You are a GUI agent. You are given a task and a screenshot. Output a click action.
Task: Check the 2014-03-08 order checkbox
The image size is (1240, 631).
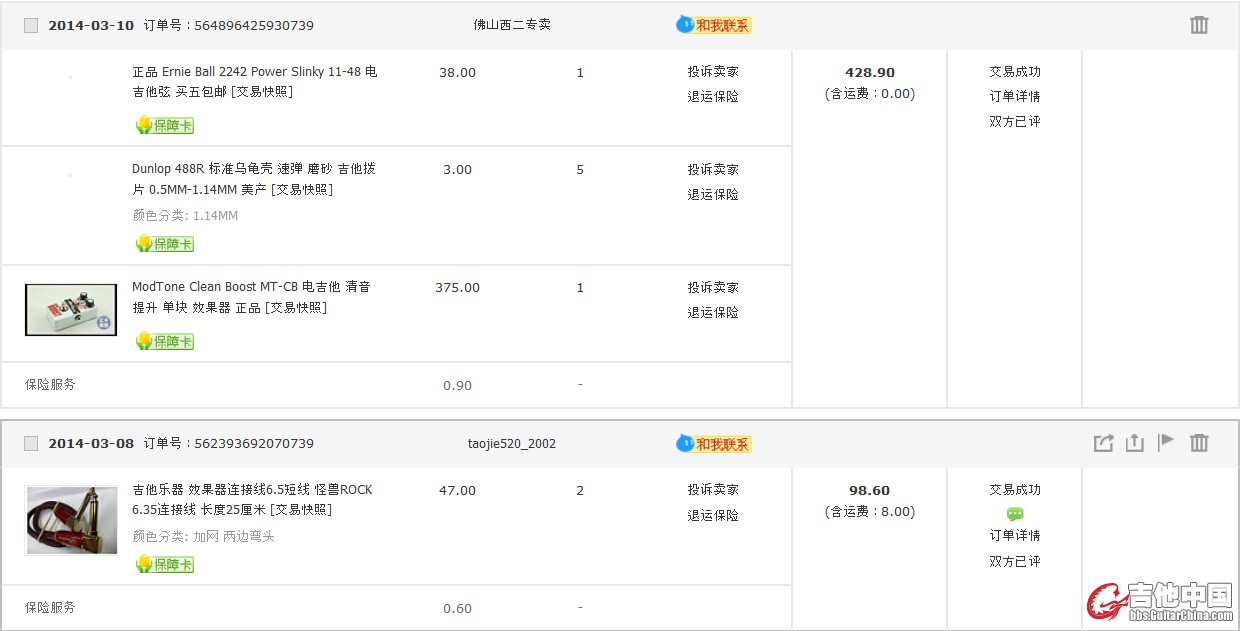click(31, 443)
